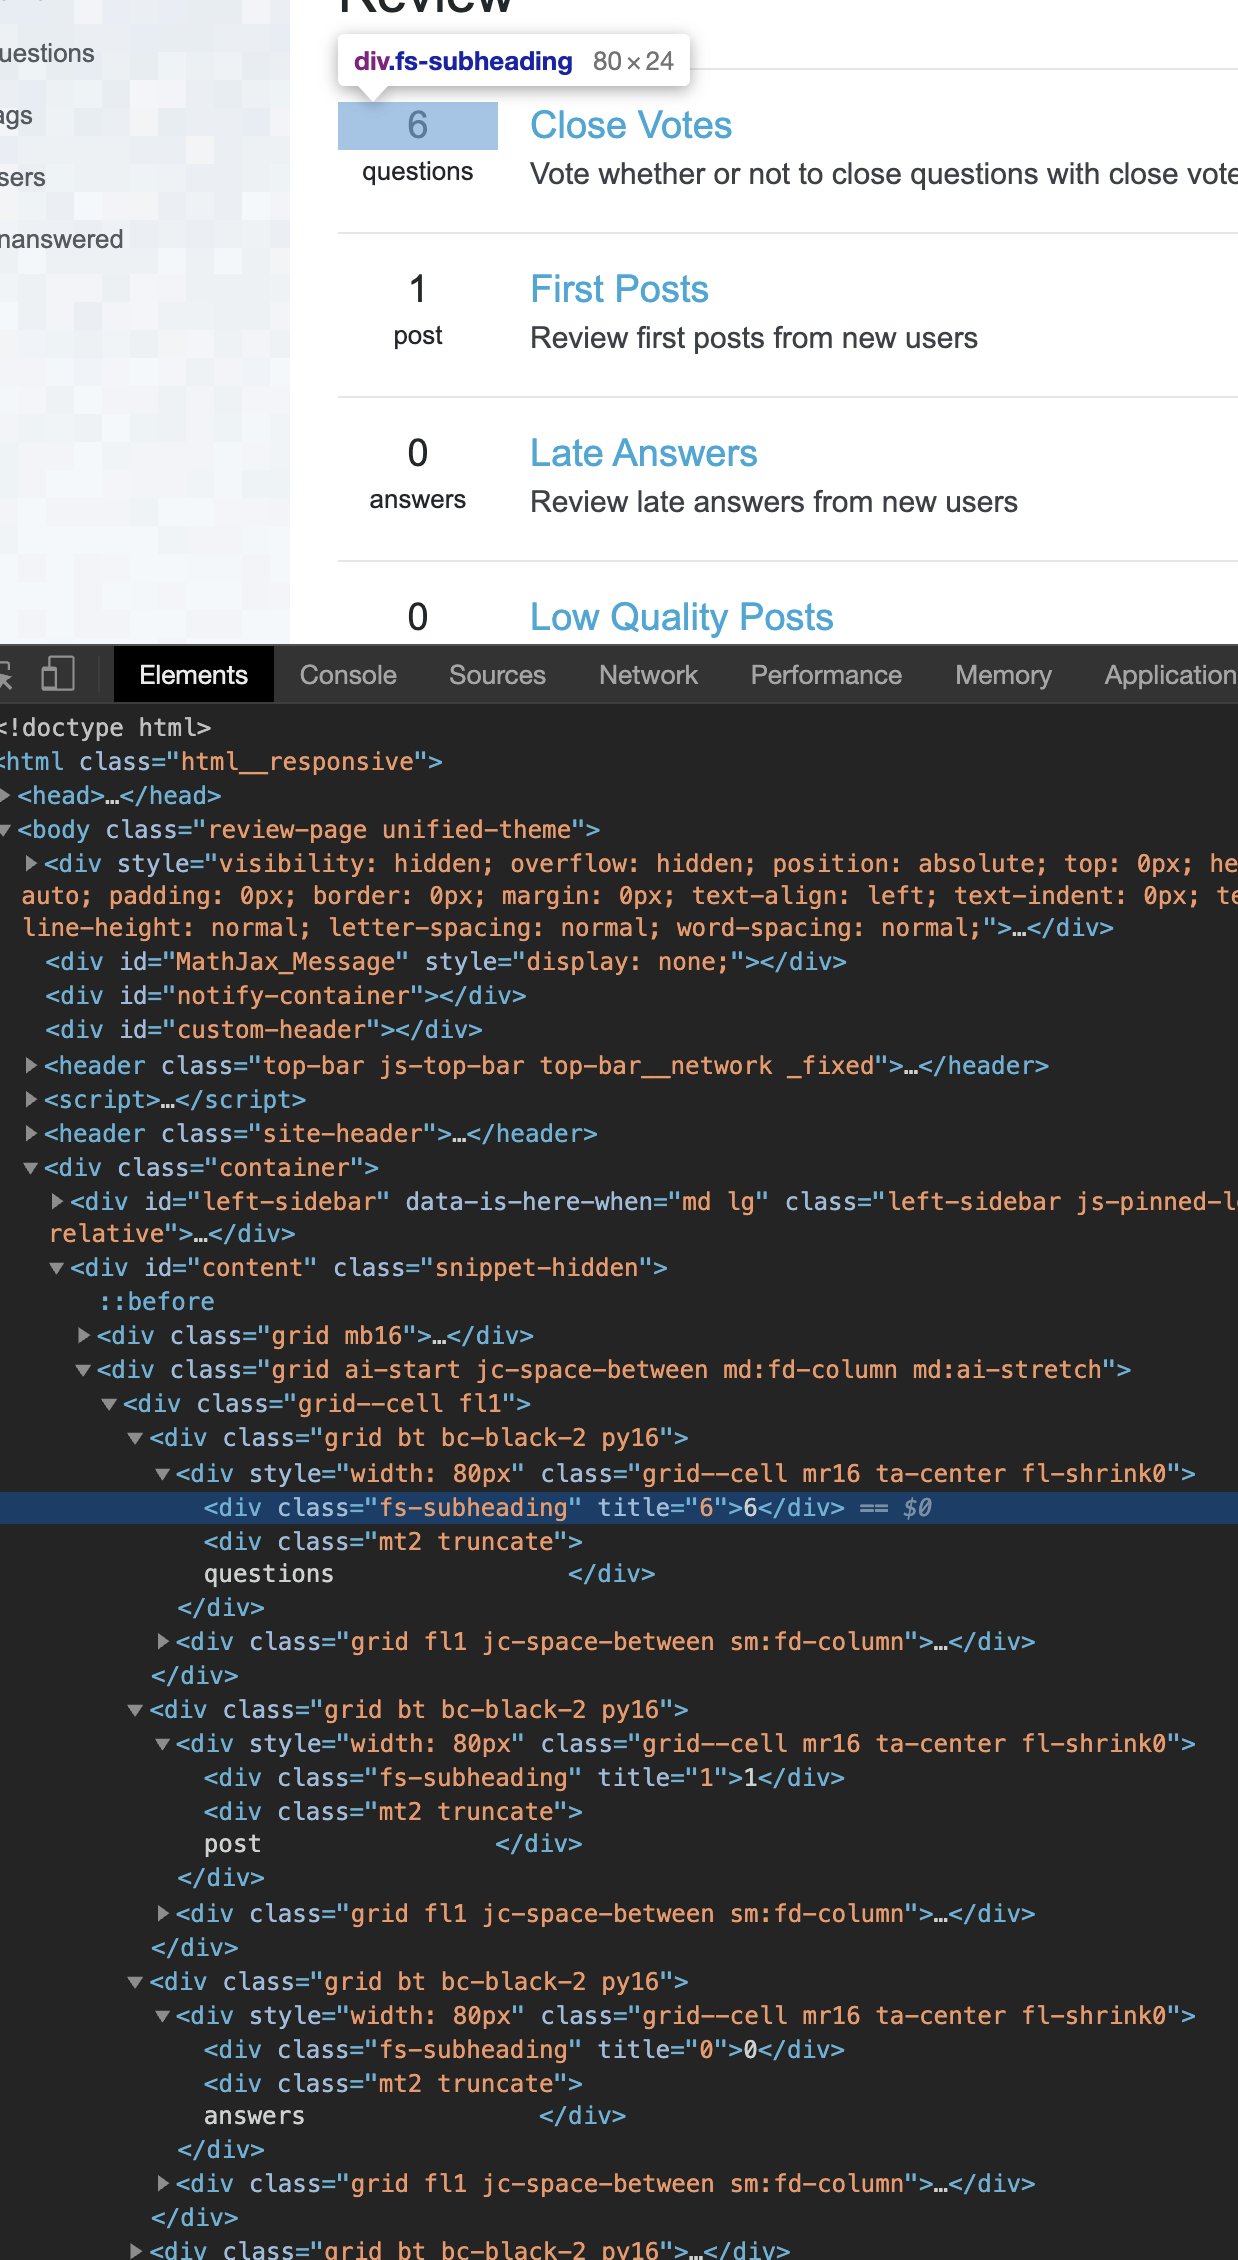Screen dimensions: 1238x2260
Task: Select the doctype html line
Action: 106,727
